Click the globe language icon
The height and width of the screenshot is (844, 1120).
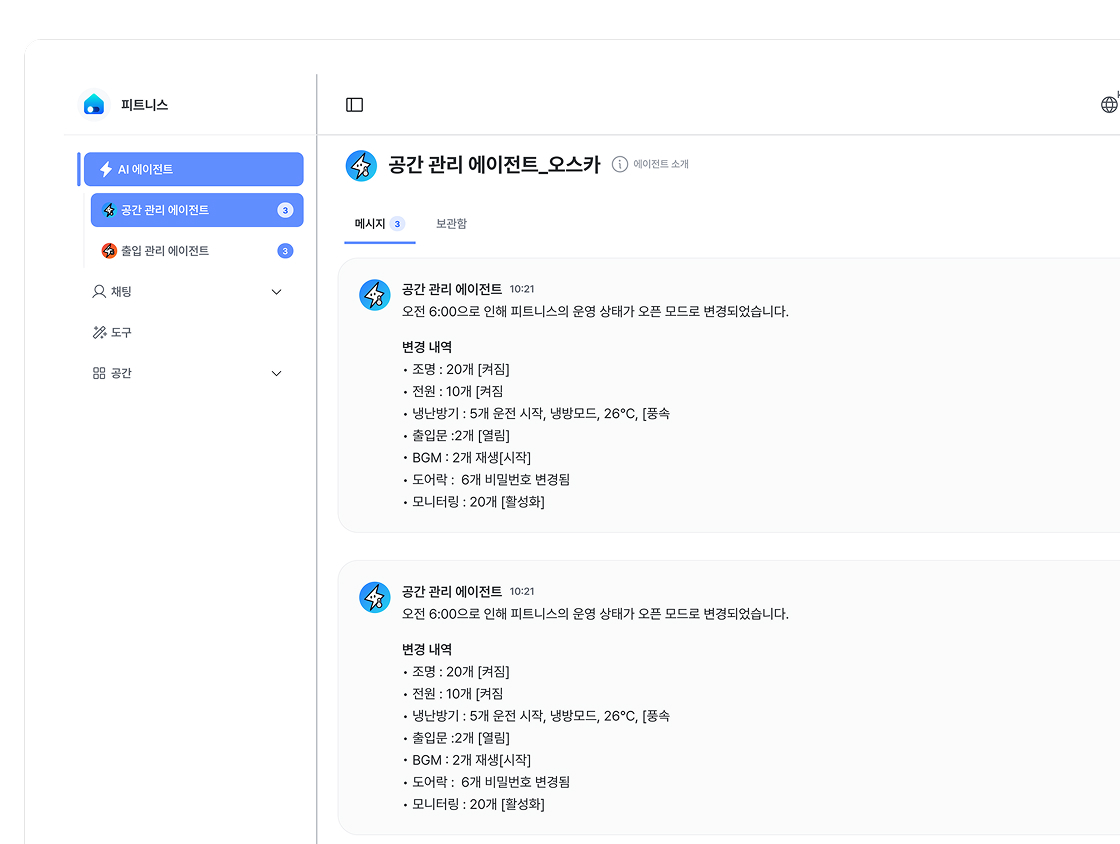[1108, 104]
